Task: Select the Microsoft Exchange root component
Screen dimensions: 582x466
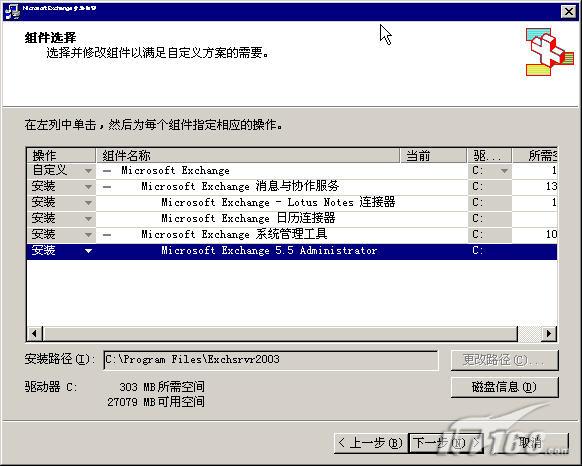Action: [x=175, y=170]
